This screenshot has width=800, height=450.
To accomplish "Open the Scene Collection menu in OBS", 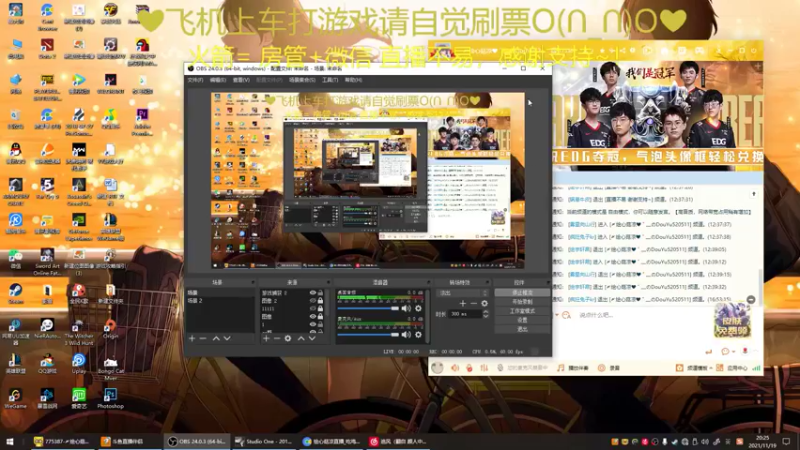I will [x=302, y=80].
